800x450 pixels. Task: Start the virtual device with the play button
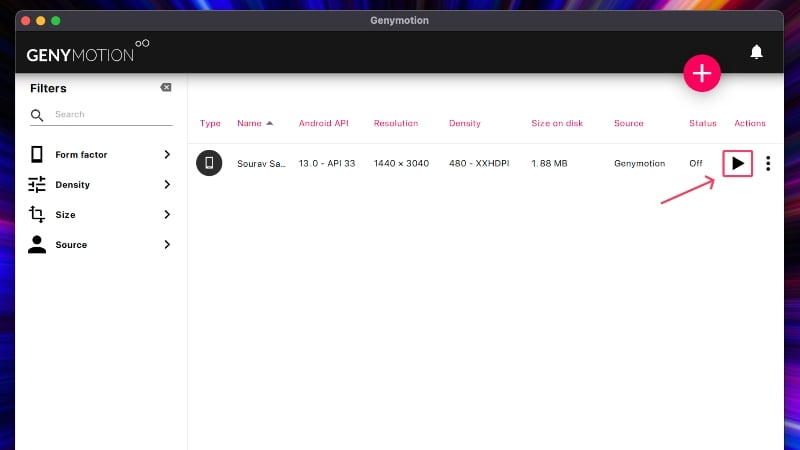(737, 163)
